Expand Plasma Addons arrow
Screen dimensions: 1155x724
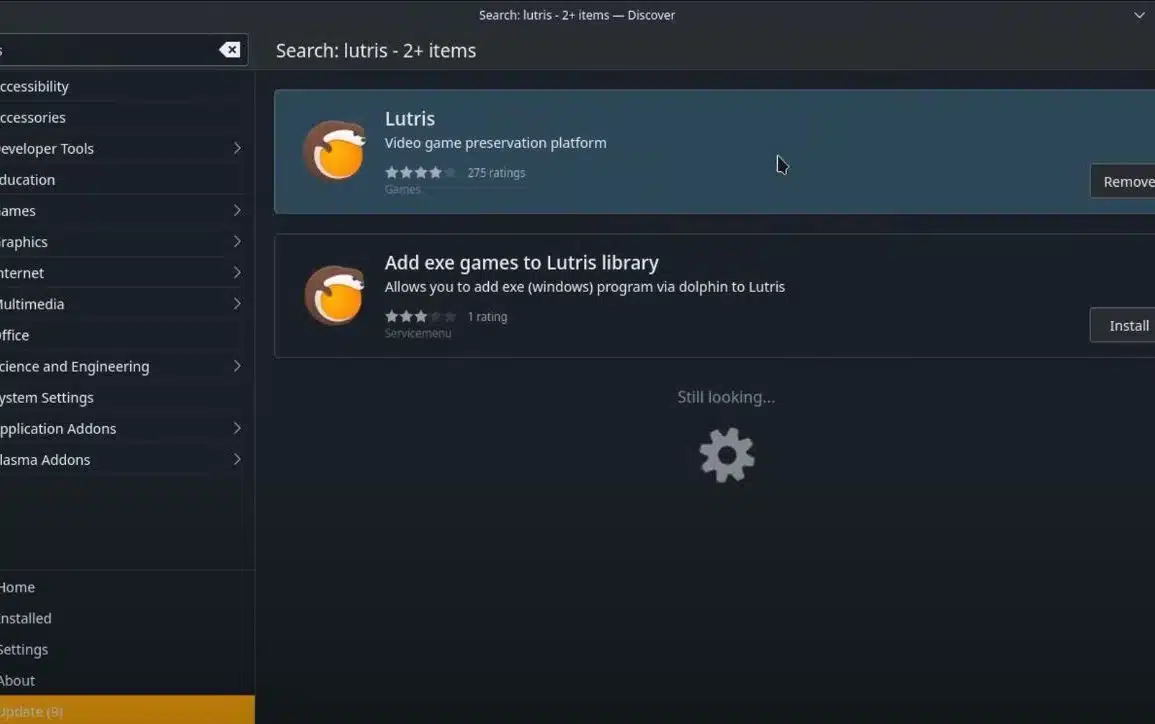tap(236, 460)
